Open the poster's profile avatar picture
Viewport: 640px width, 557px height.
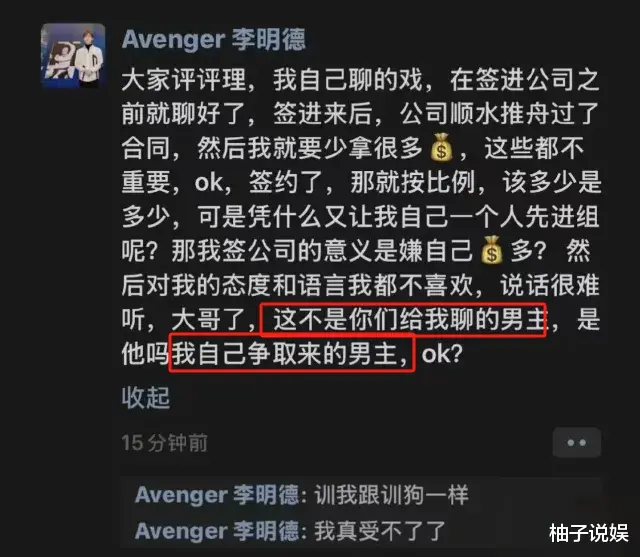click(x=73, y=55)
